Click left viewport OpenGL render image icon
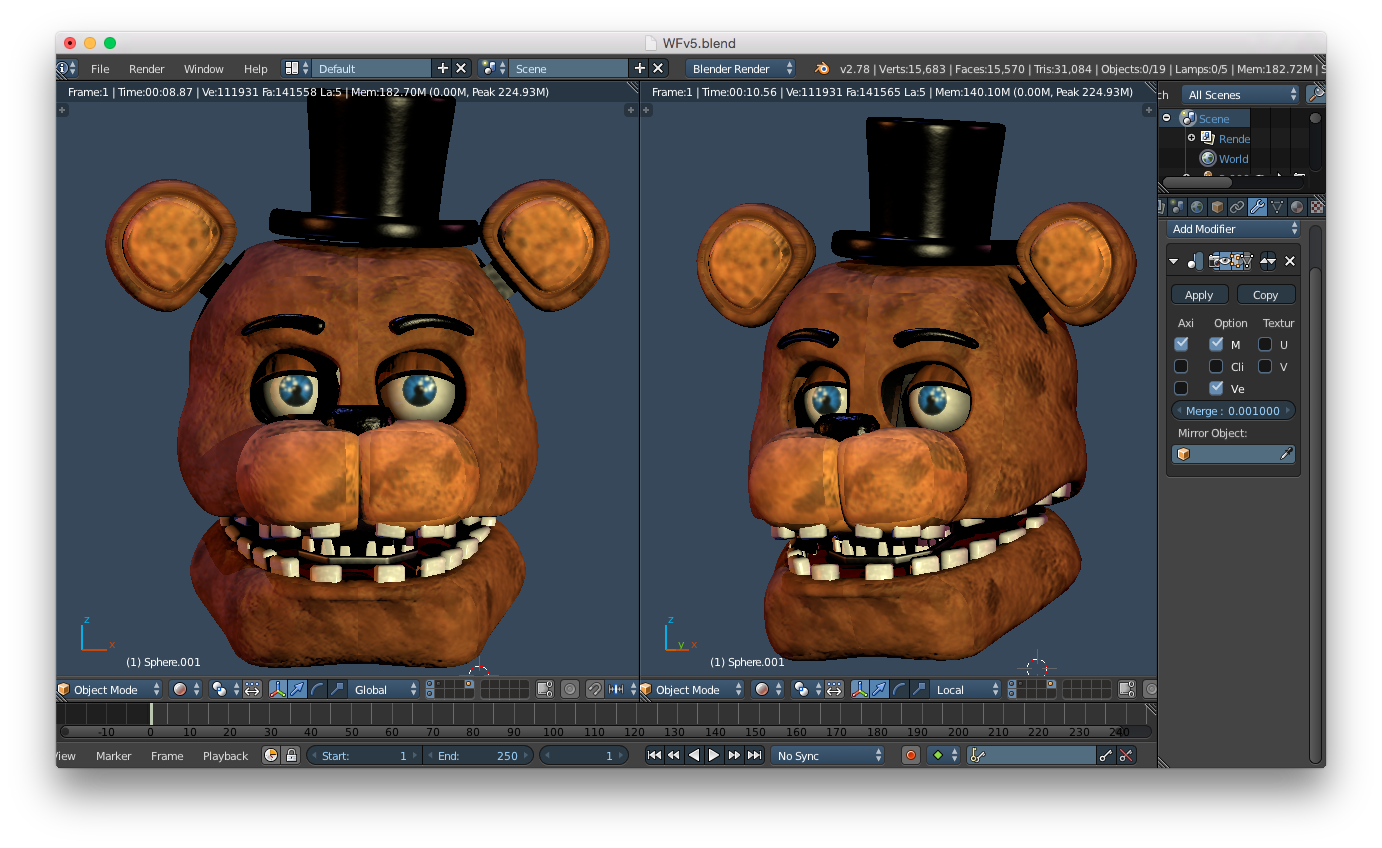Viewport: 1382px width, 848px height. pos(545,689)
